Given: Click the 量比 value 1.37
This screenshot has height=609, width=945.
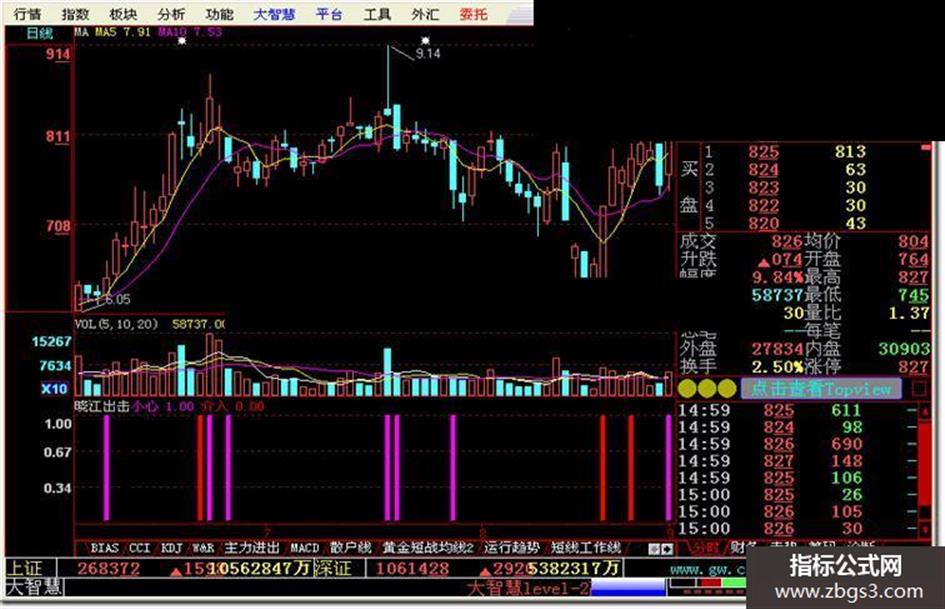Looking at the screenshot, I should pos(909,313).
